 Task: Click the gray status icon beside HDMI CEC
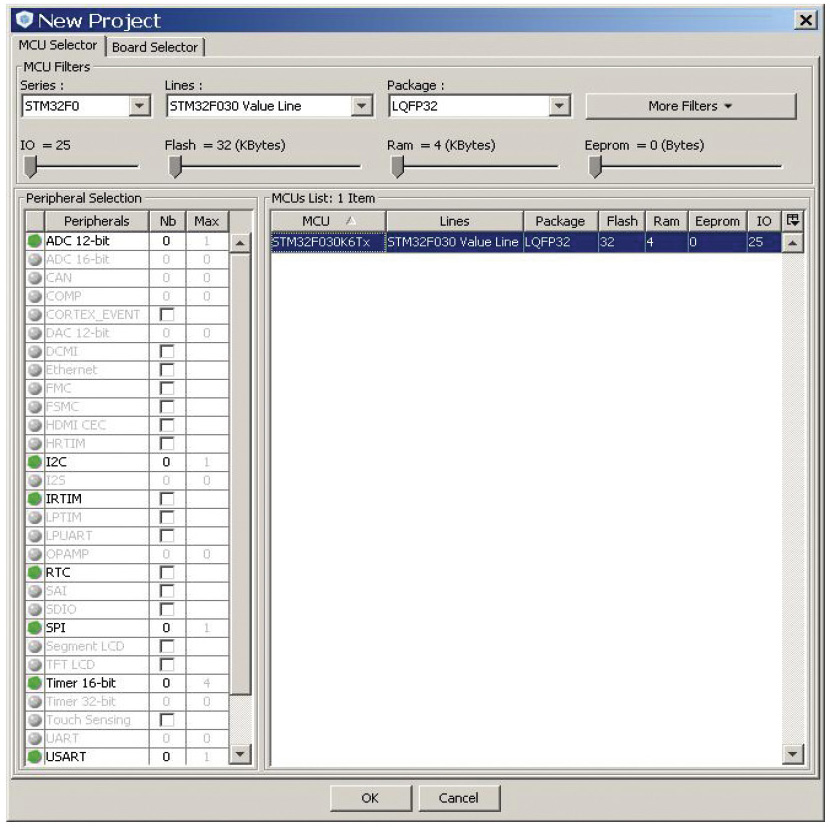(x=34, y=425)
